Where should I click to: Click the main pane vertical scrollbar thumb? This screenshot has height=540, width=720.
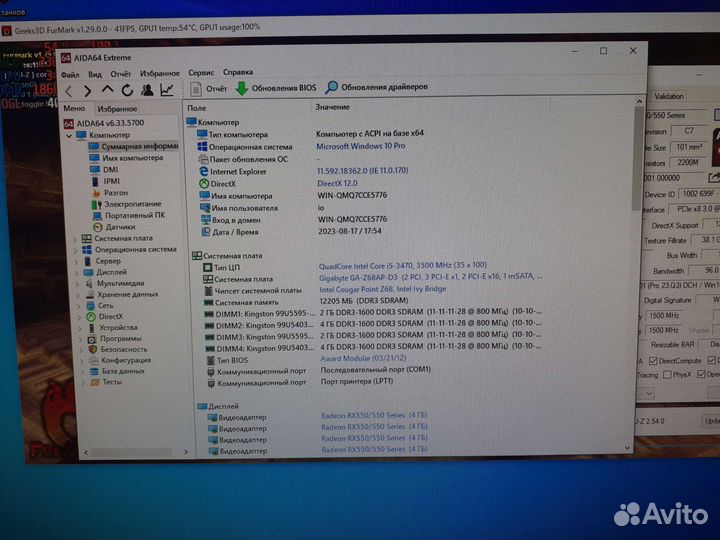tap(638, 158)
